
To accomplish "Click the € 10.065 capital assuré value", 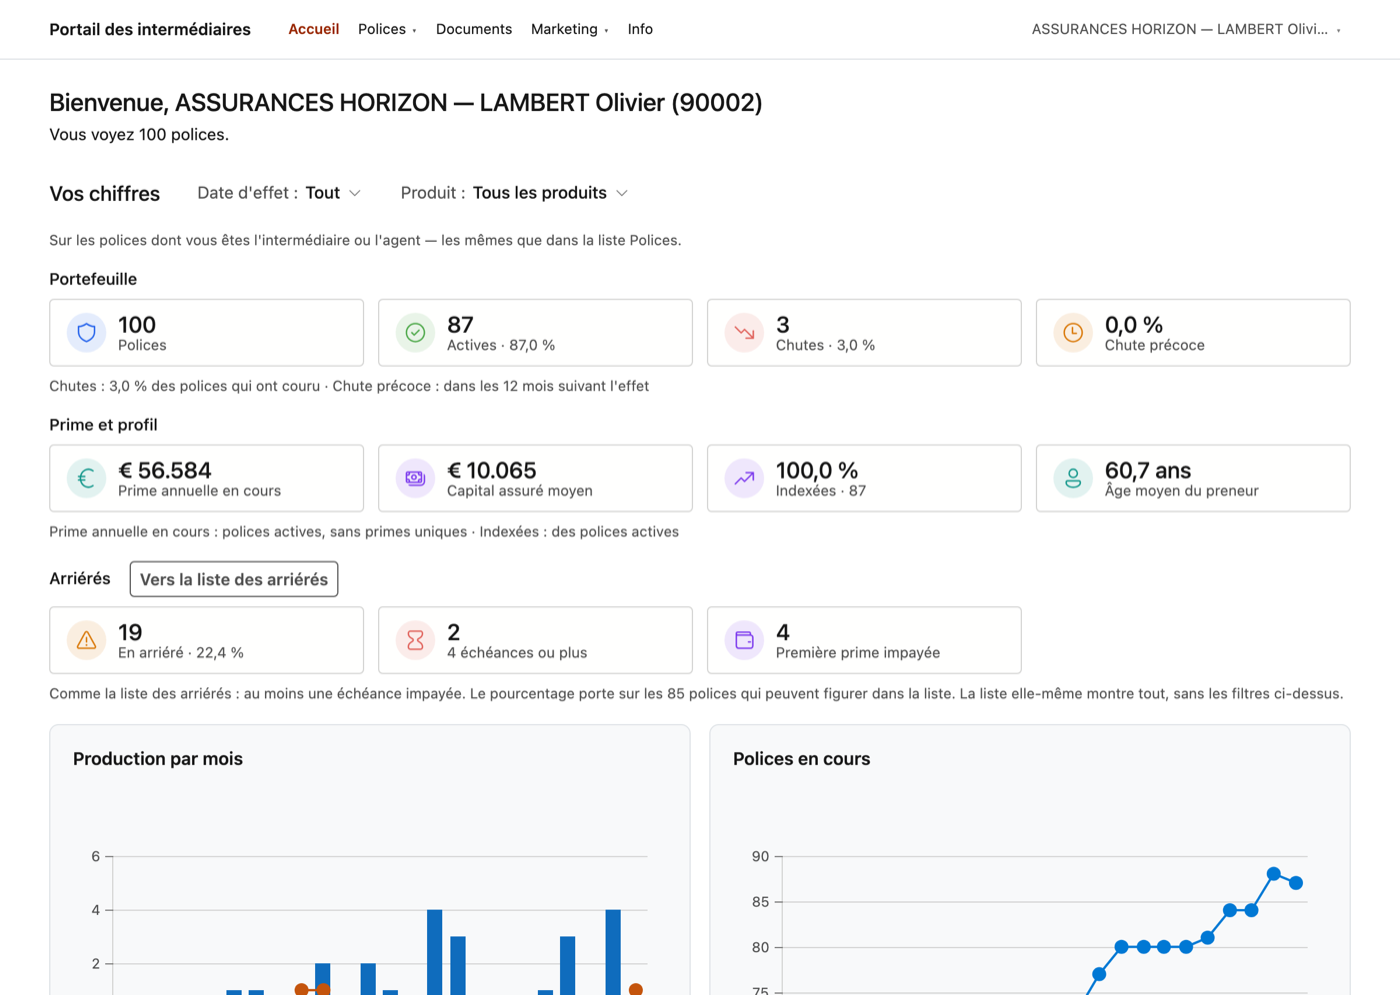I will tap(492, 470).
